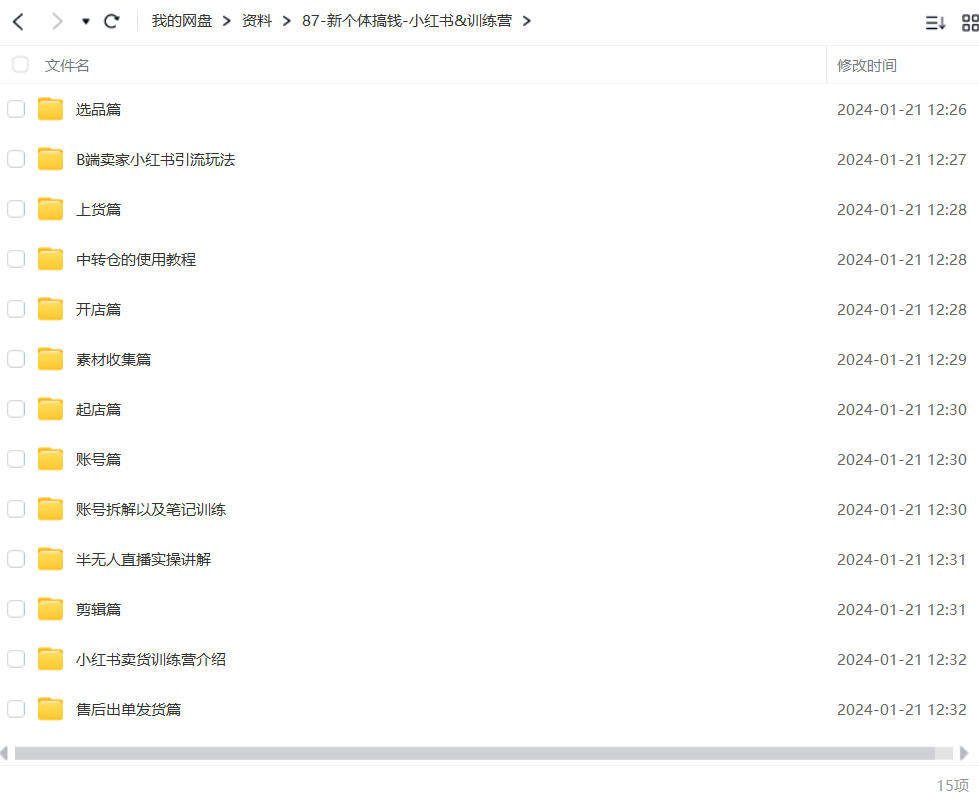Viewport: 979px width, 801px height.
Task: Open the 选品篇 folder name
Action: (x=98, y=110)
